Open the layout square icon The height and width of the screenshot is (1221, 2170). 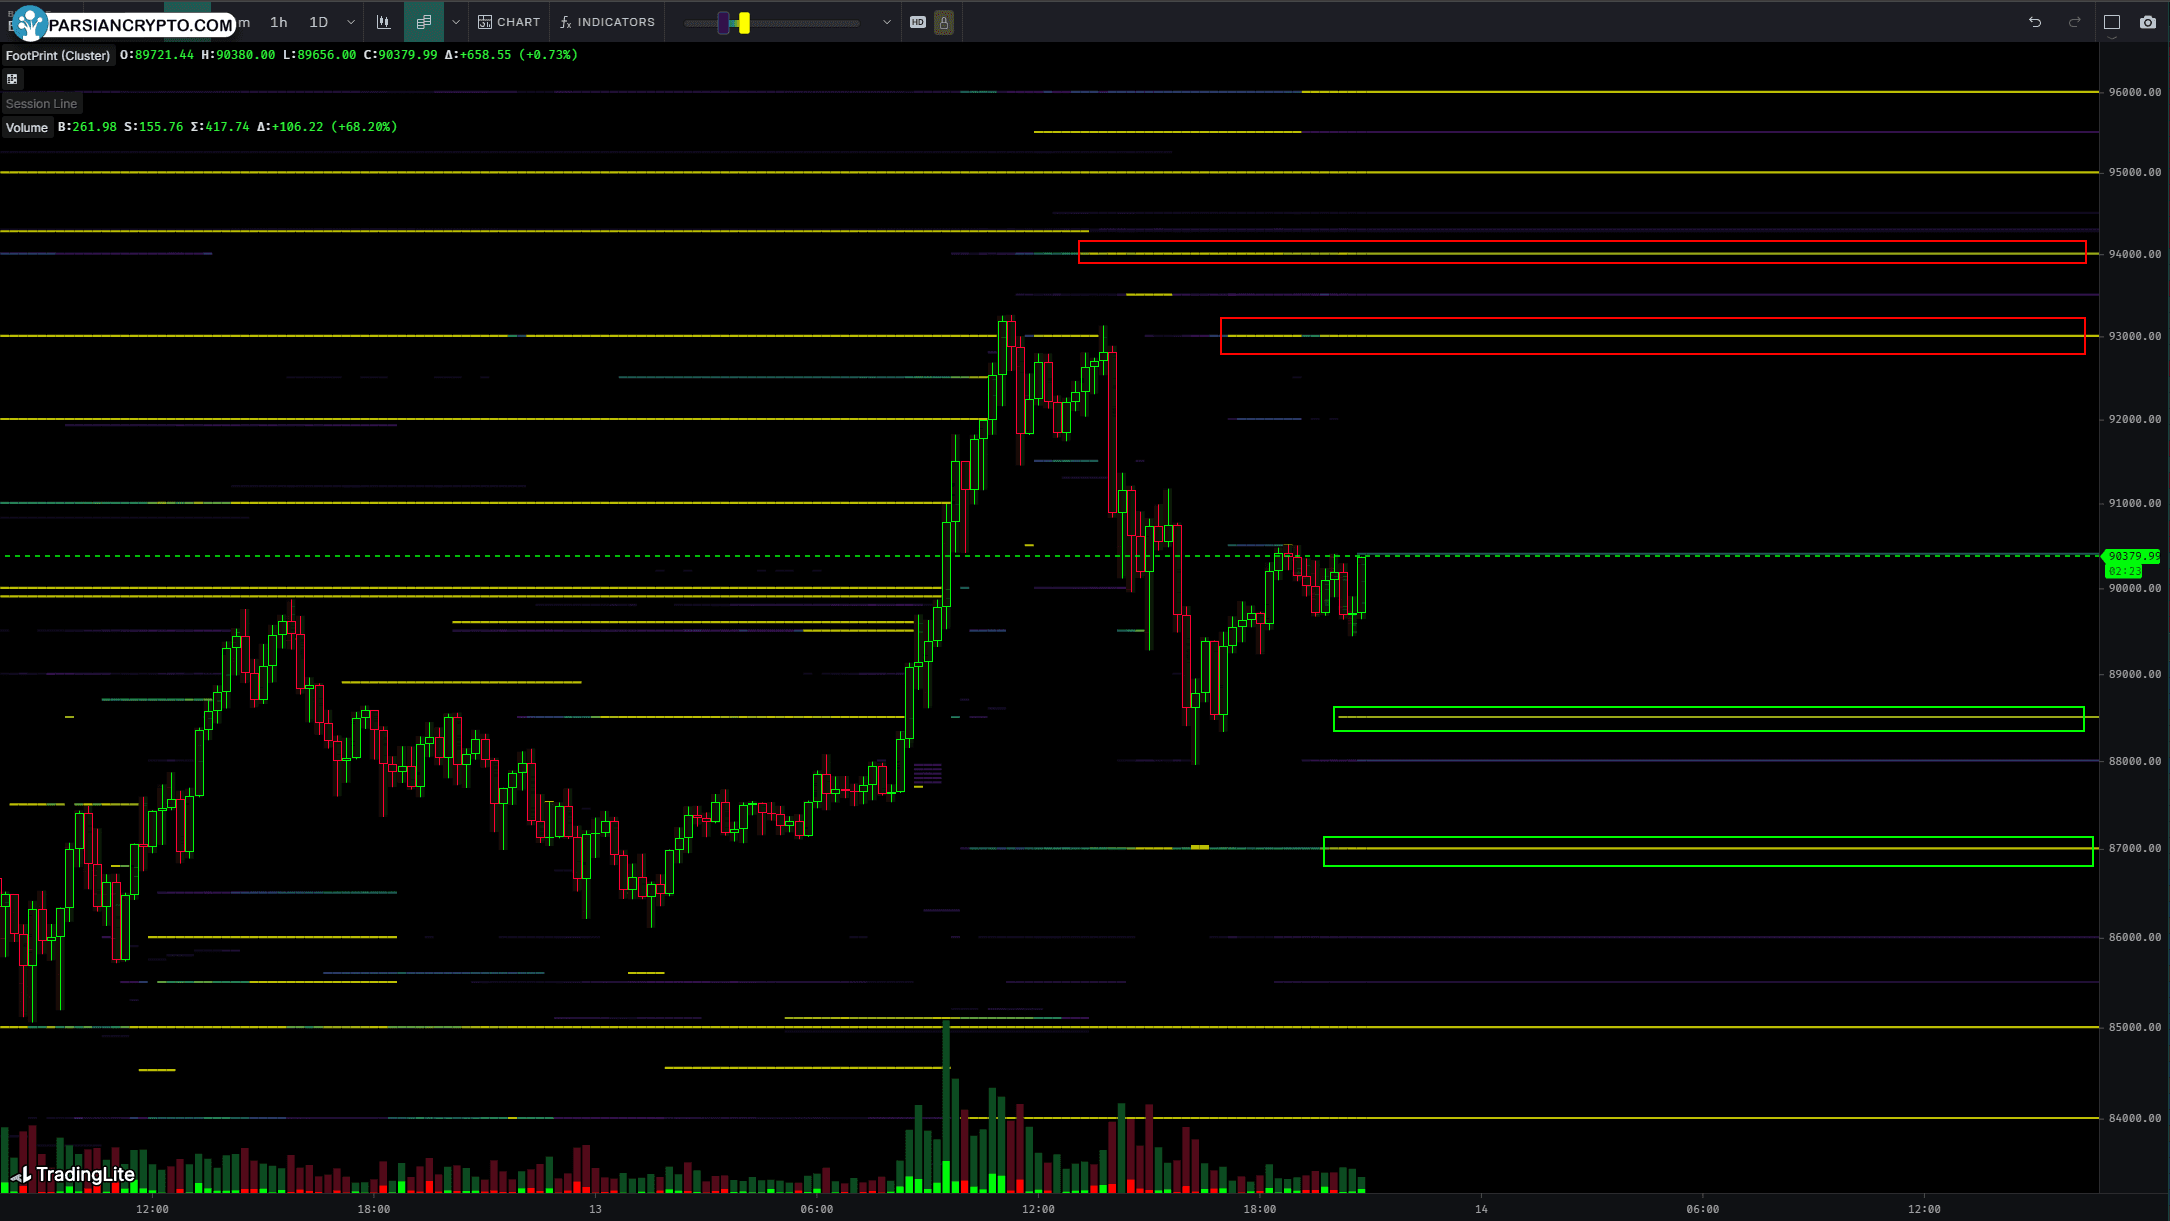pyautogui.click(x=2112, y=22)
